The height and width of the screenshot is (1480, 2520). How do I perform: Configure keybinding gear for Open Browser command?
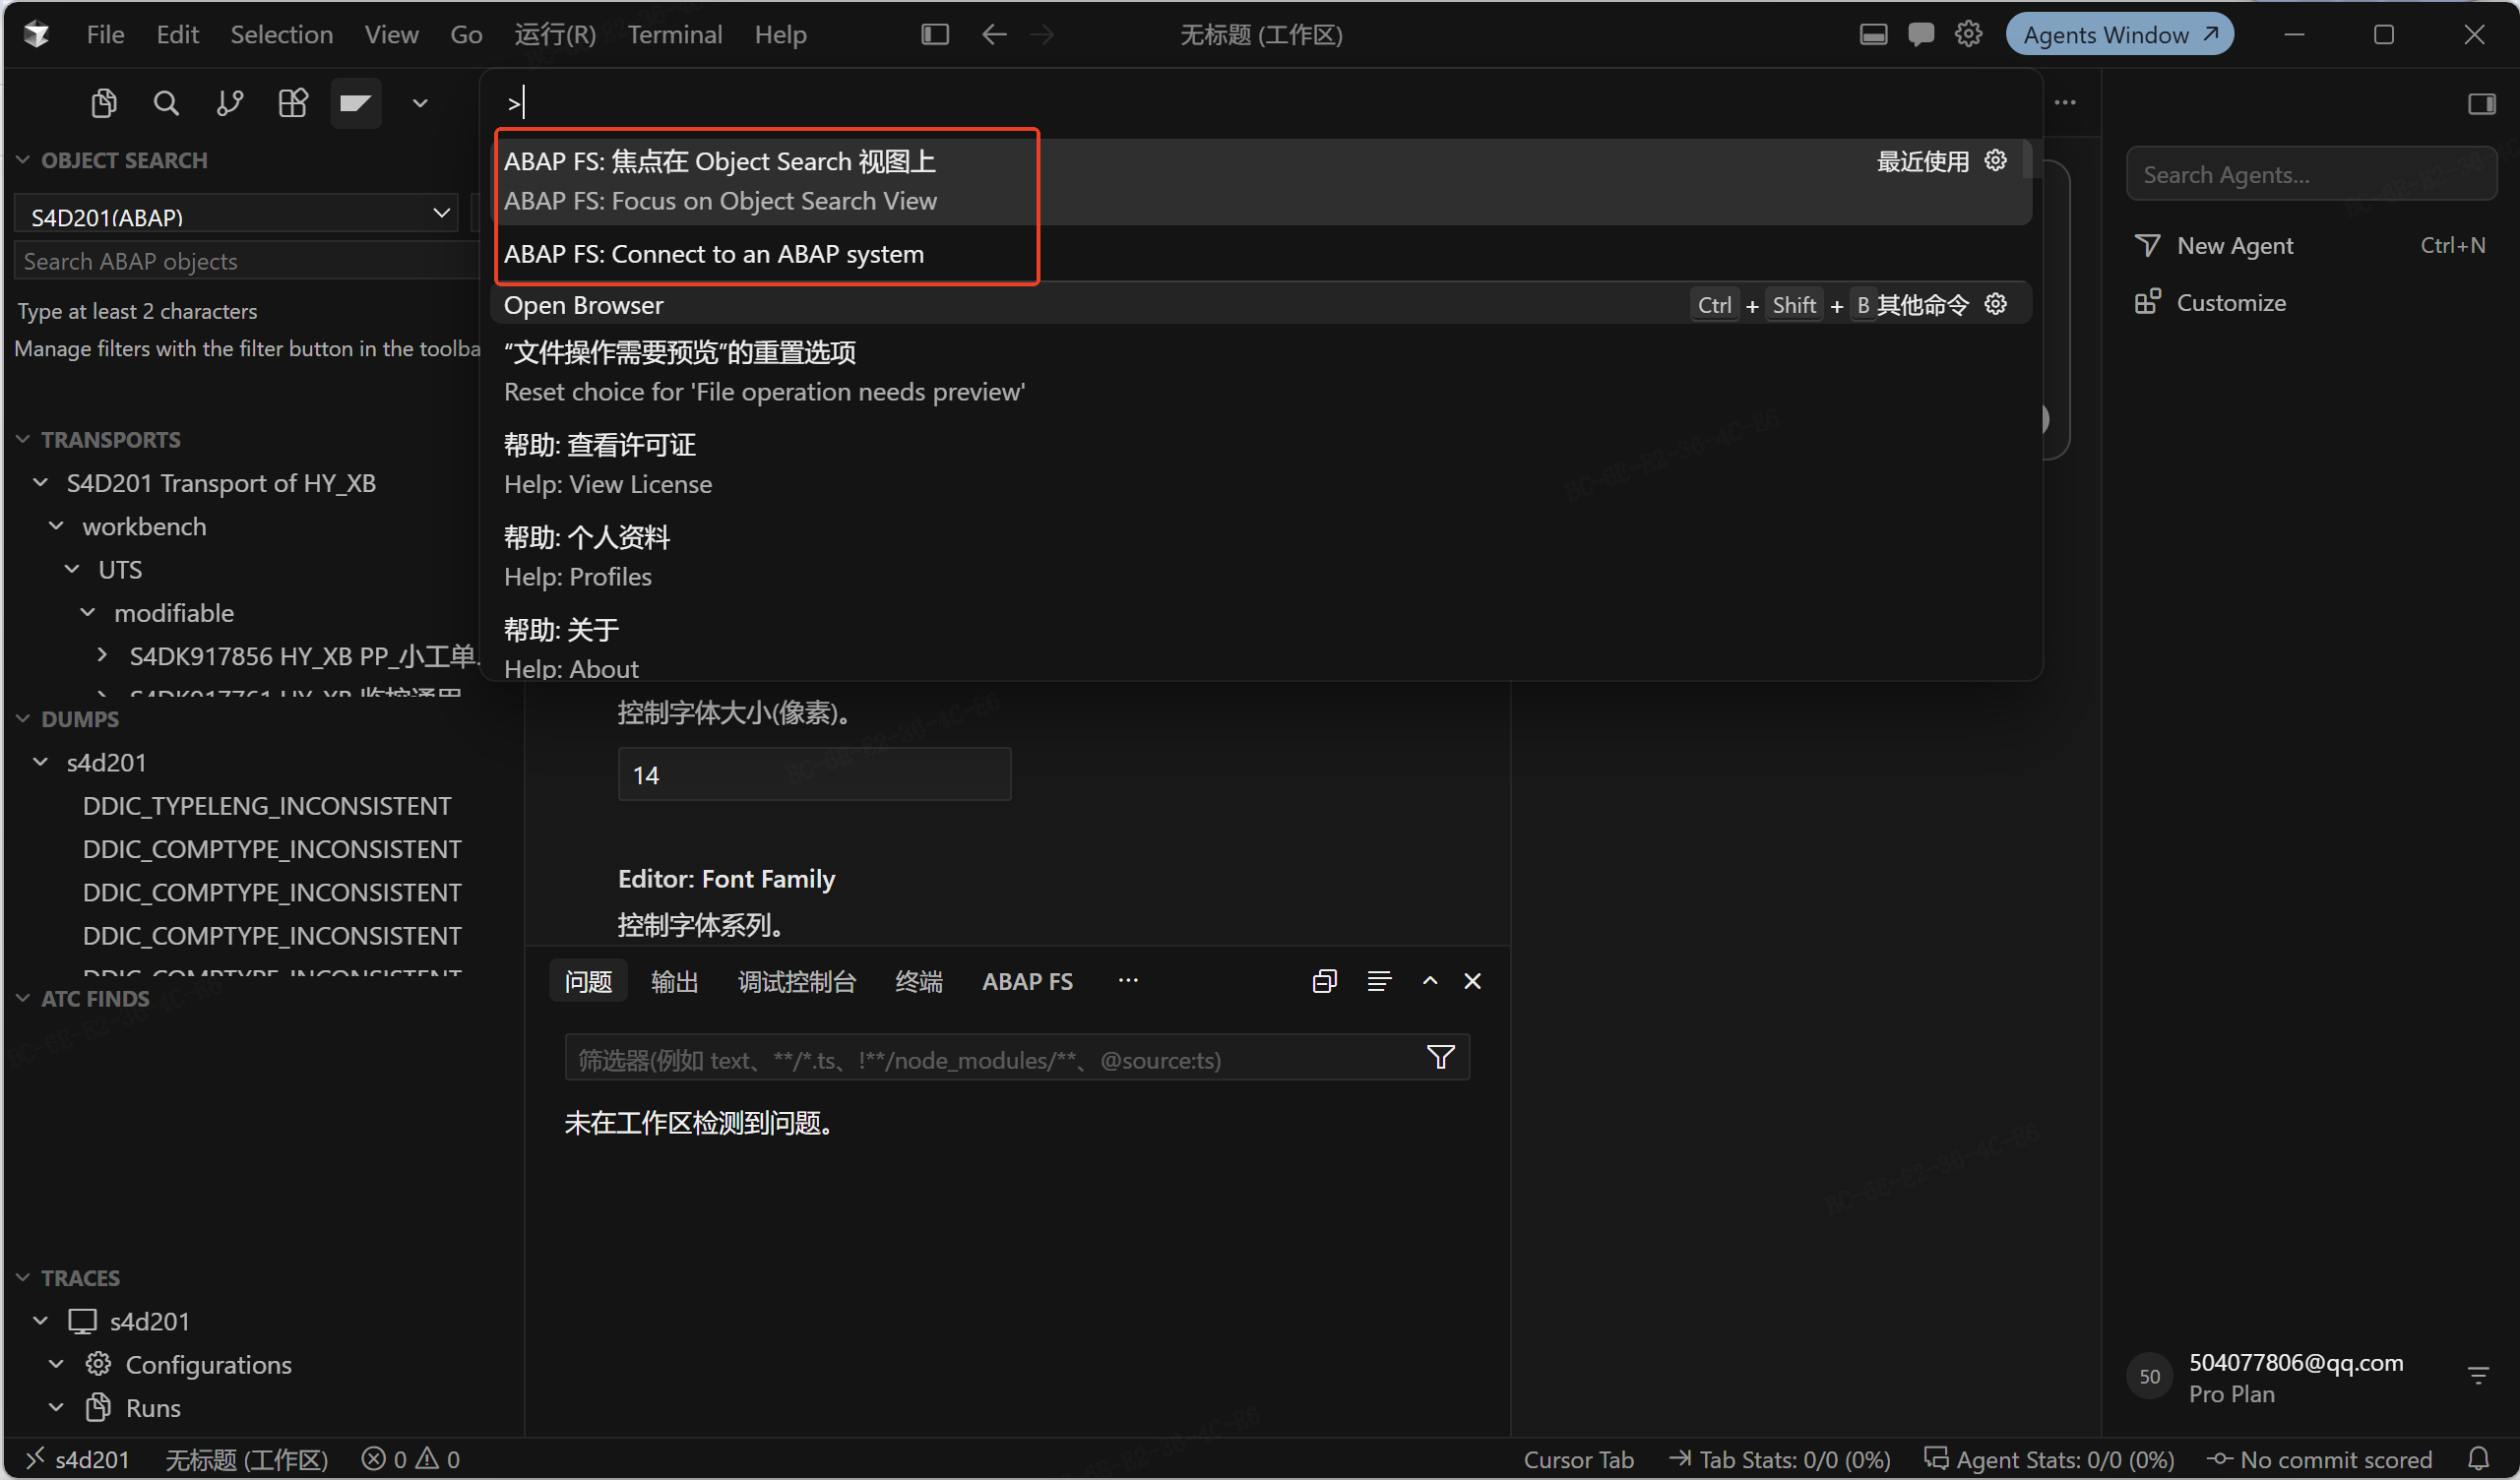(x=1995, y=304)
